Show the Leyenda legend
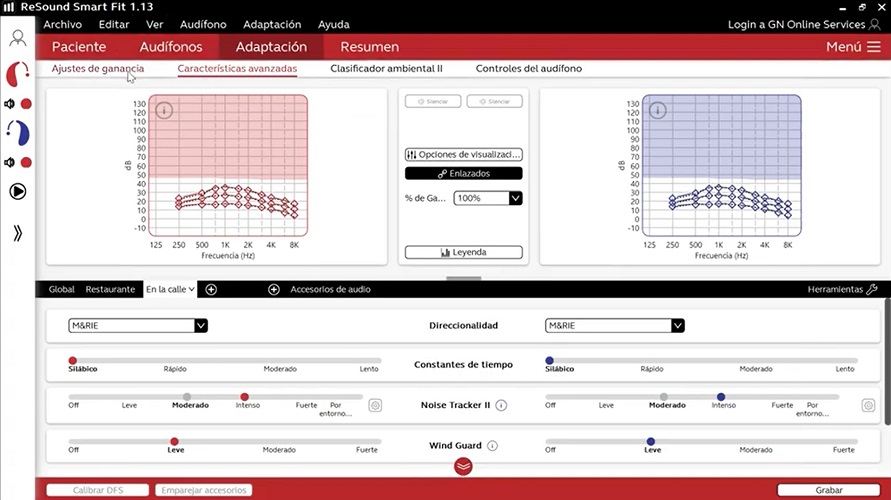 tap(464, 252)
